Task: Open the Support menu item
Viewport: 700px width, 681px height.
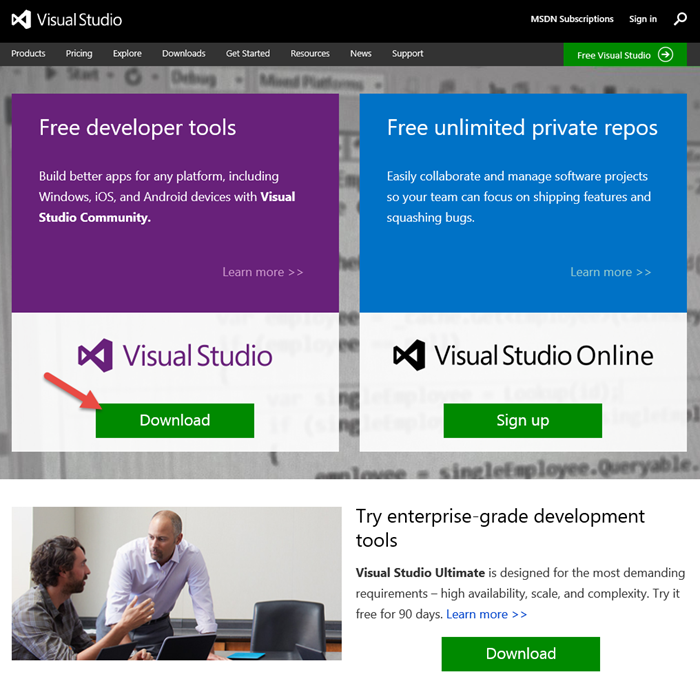Action: tap(407, 54)
